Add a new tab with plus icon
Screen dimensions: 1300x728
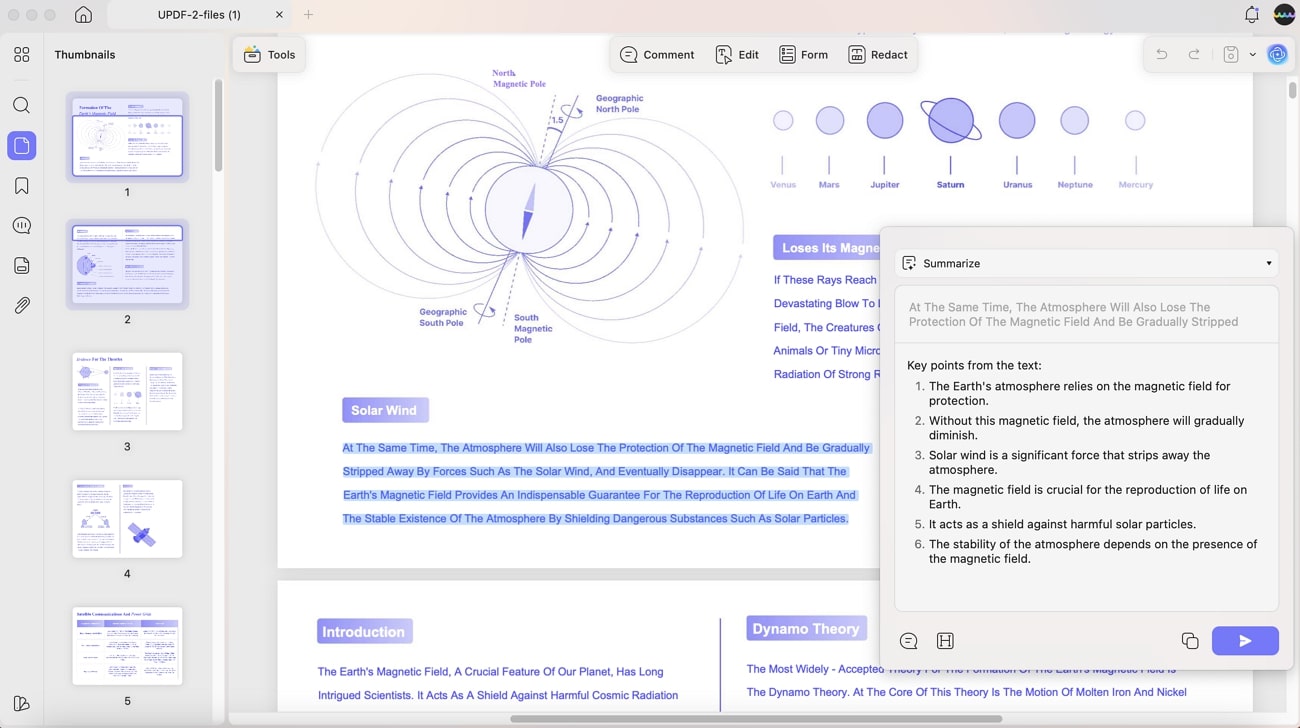308,15
